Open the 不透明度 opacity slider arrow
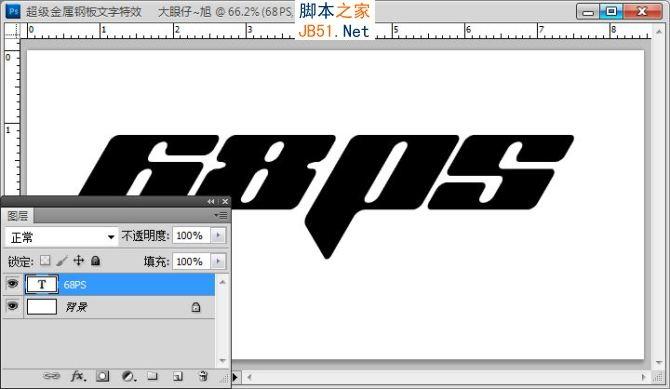 pyautogui.click(x=218, y=235)
